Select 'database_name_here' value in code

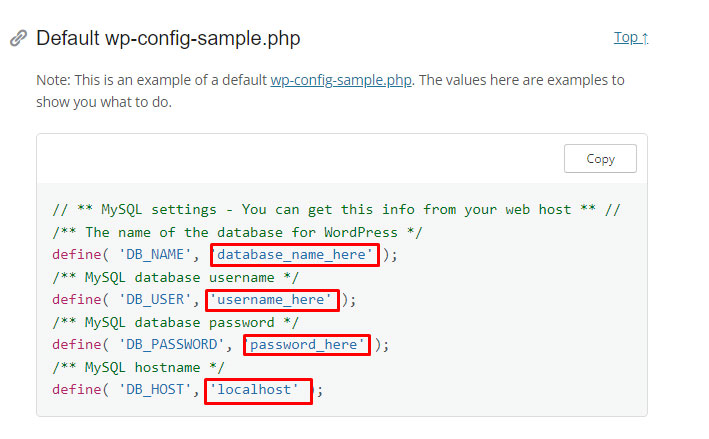pyautogui.click(x=291, y=255)
